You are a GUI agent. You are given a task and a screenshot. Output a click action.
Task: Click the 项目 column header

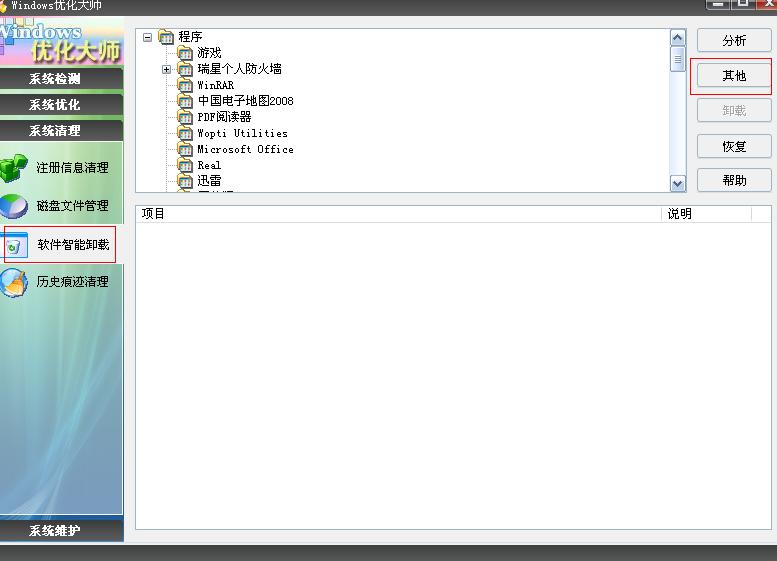click(x=398, y=214)
